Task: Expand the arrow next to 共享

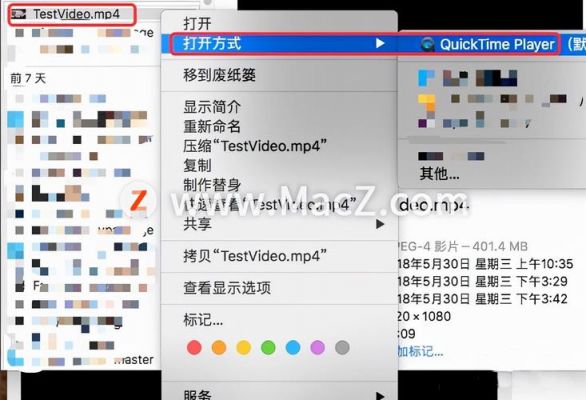Action: [x=380, y=224]
